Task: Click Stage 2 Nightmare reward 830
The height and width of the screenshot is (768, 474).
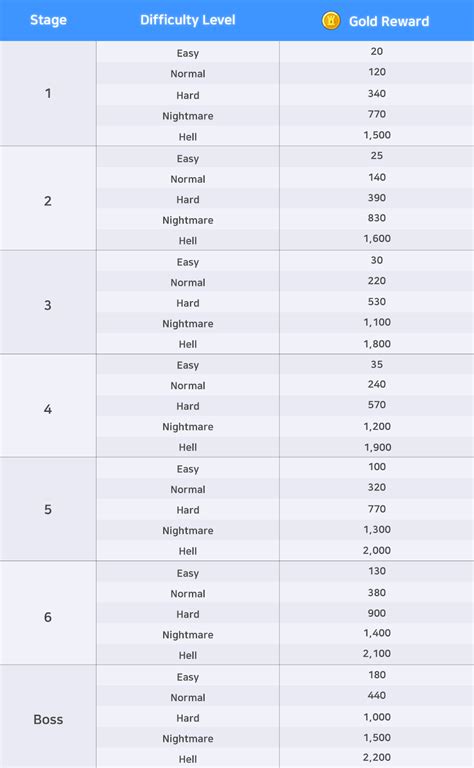Action: tap(377, 218)
